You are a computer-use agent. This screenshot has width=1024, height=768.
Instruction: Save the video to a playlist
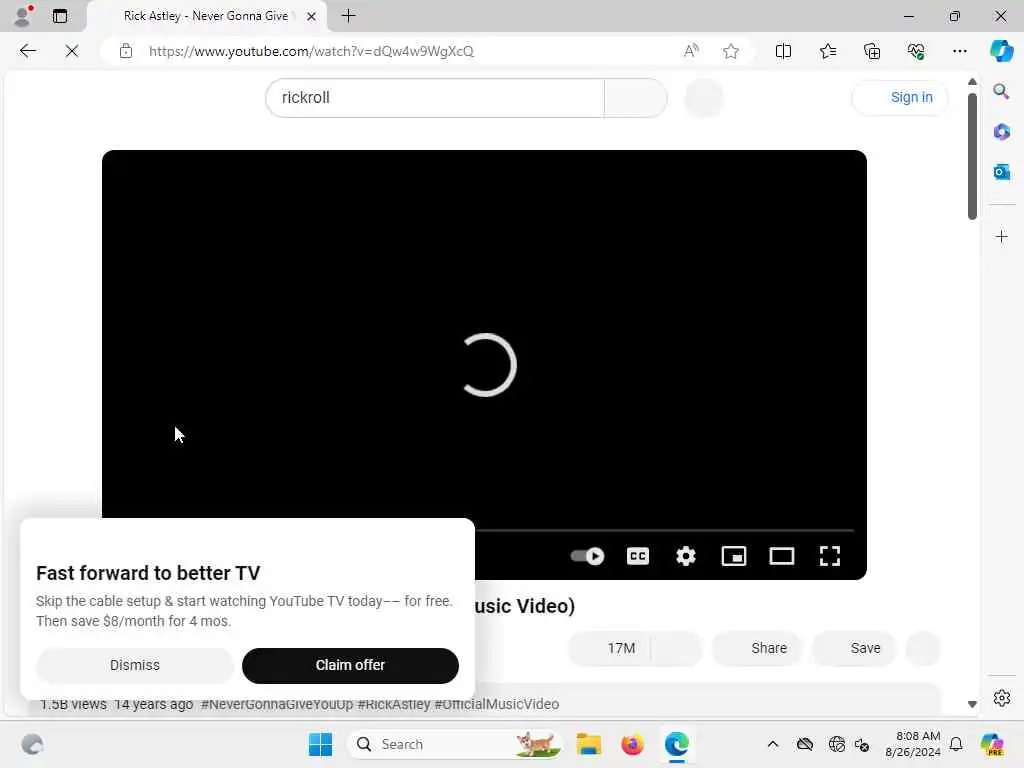point(854,648)
